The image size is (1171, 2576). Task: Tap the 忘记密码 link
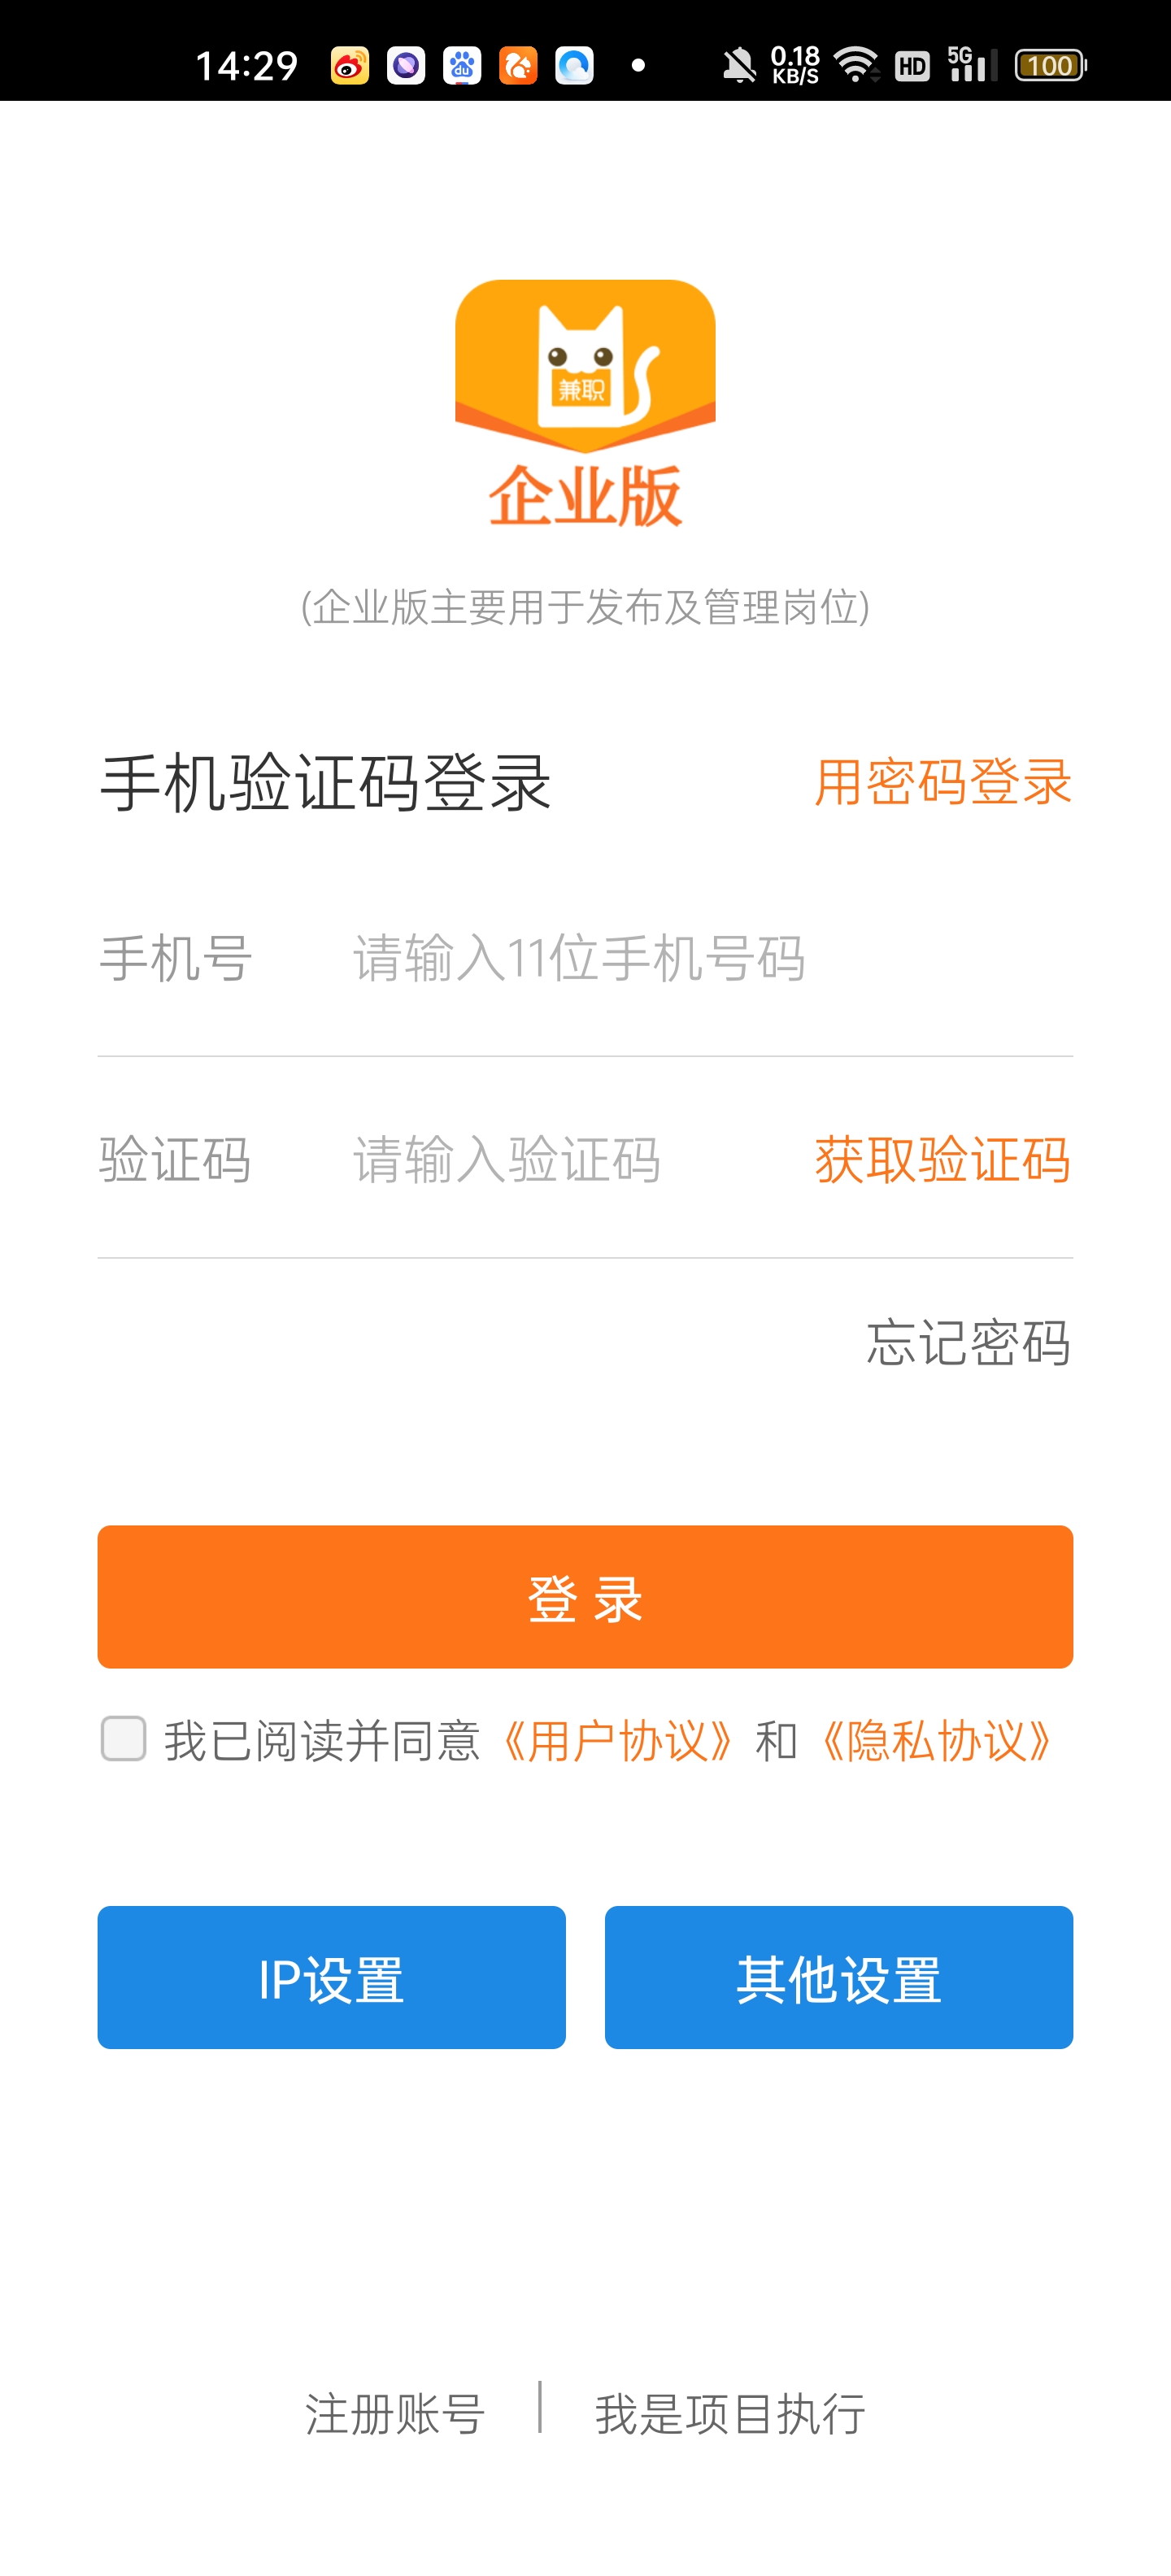[x=968, y=1341]
